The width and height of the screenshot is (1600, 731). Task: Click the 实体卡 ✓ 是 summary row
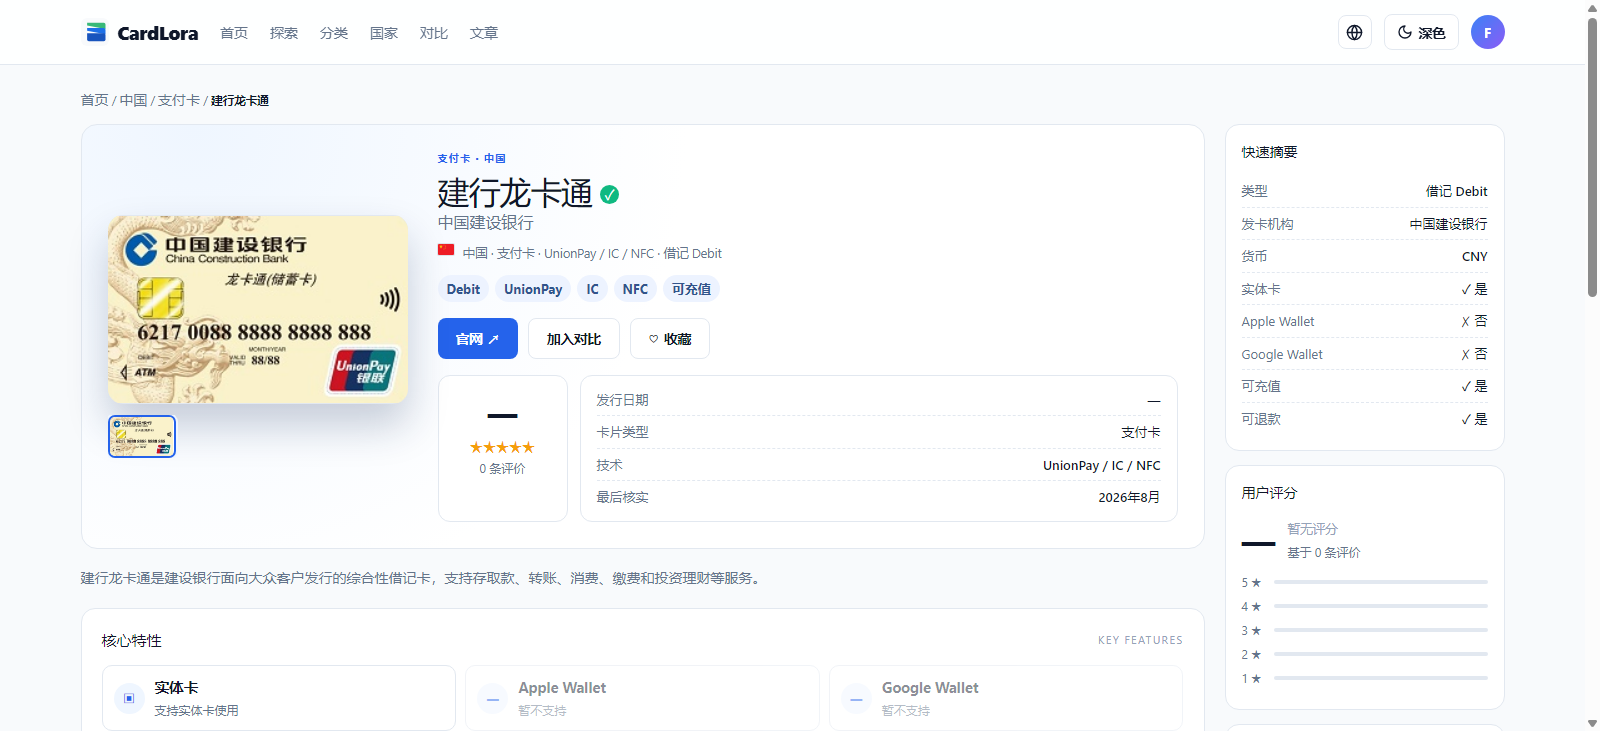pyautogui.click(x=1365, y=289)
